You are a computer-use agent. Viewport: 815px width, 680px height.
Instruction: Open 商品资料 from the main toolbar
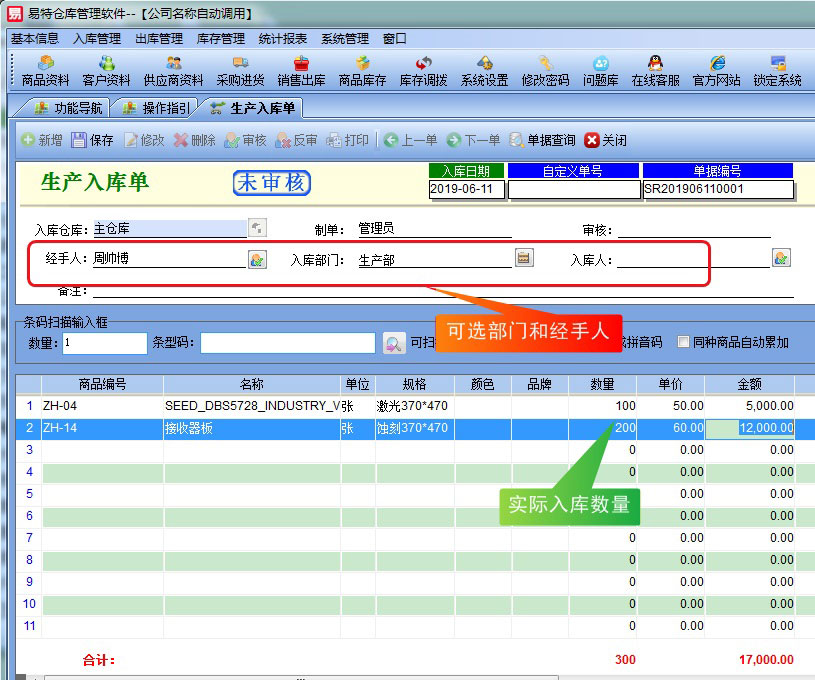45,71
